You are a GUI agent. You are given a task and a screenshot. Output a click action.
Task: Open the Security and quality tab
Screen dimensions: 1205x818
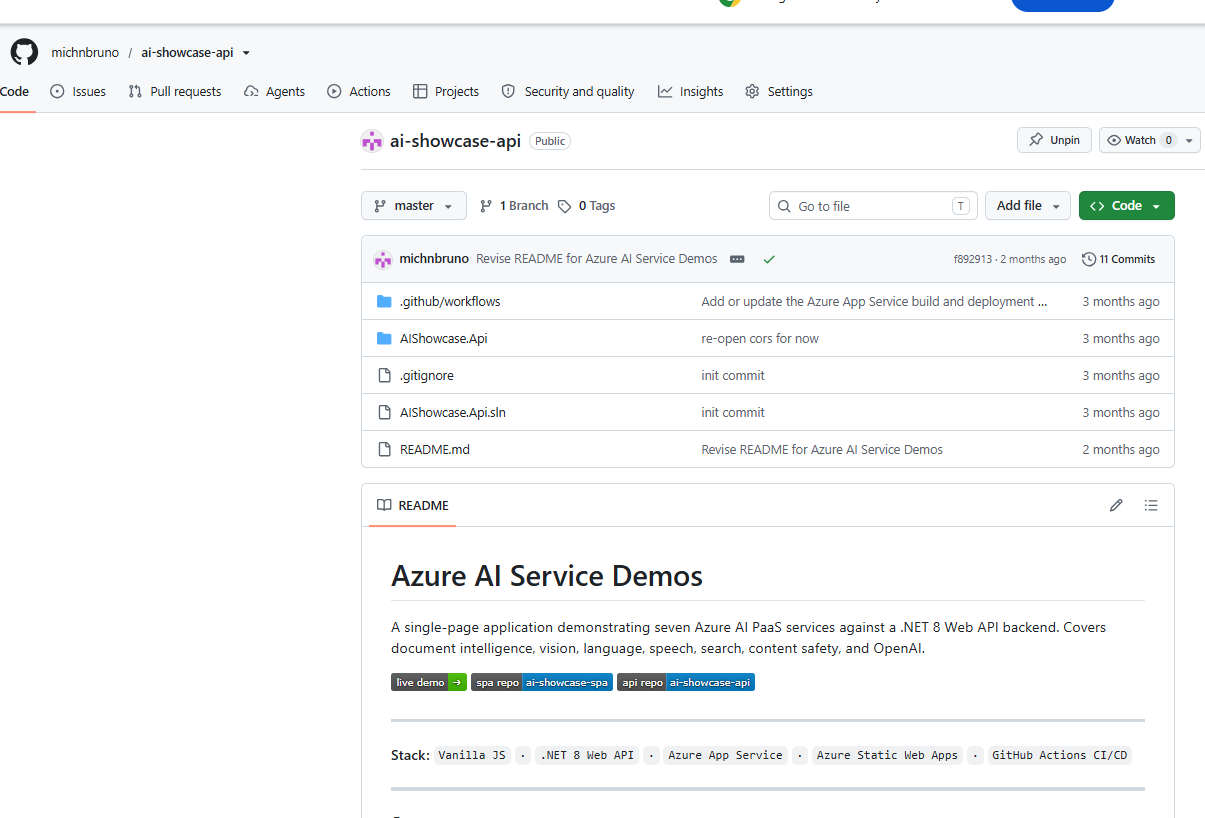tap(568, 91)
